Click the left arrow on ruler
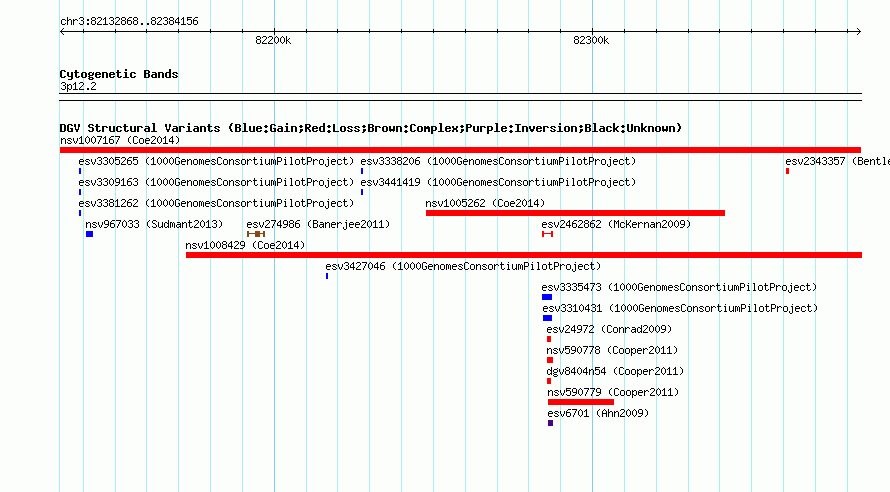 point(62,31)
